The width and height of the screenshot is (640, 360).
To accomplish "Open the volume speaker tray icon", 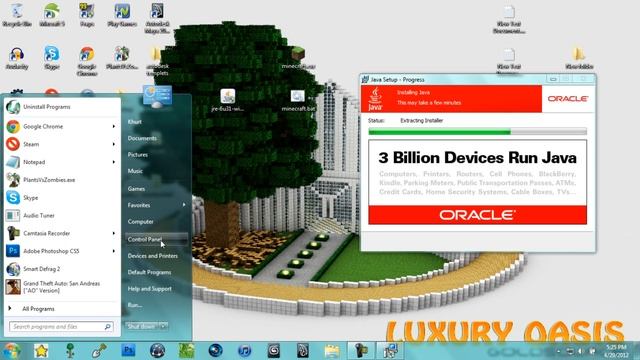I will (580, 351).
